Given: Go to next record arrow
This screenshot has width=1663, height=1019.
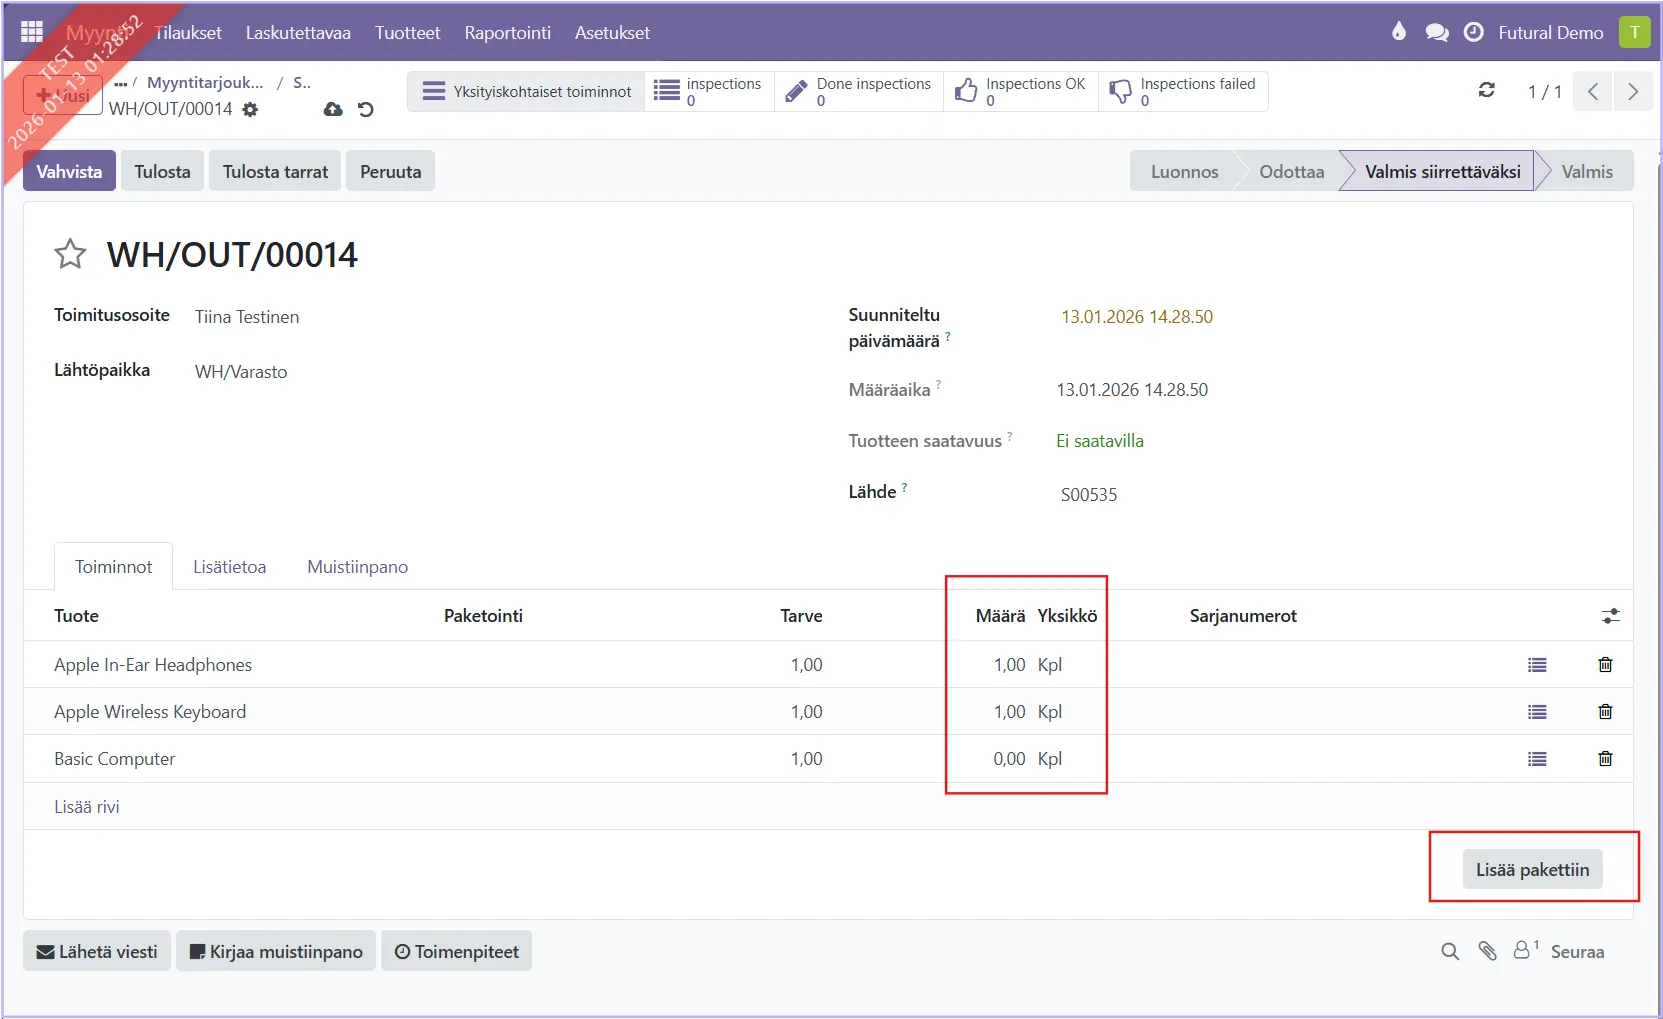Looking at the screenshot, I should [1633, 92].
